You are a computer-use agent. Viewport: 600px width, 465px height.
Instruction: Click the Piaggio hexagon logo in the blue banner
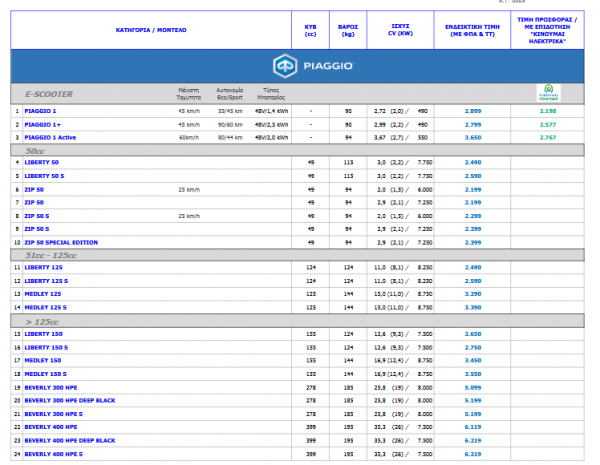(x=285, y=66)
